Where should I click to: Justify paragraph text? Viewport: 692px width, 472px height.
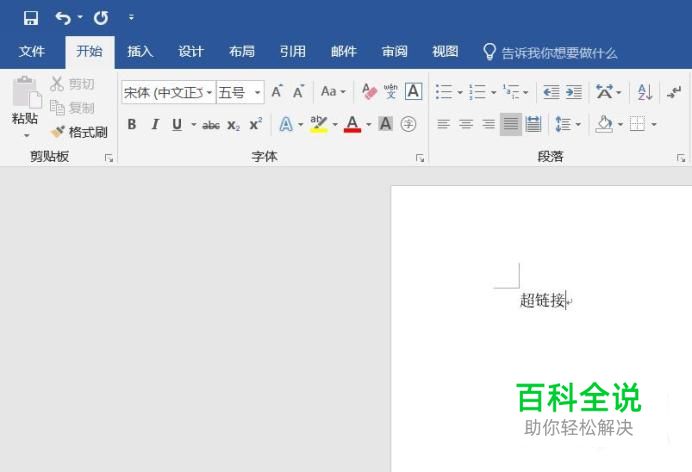coord(511,124)
